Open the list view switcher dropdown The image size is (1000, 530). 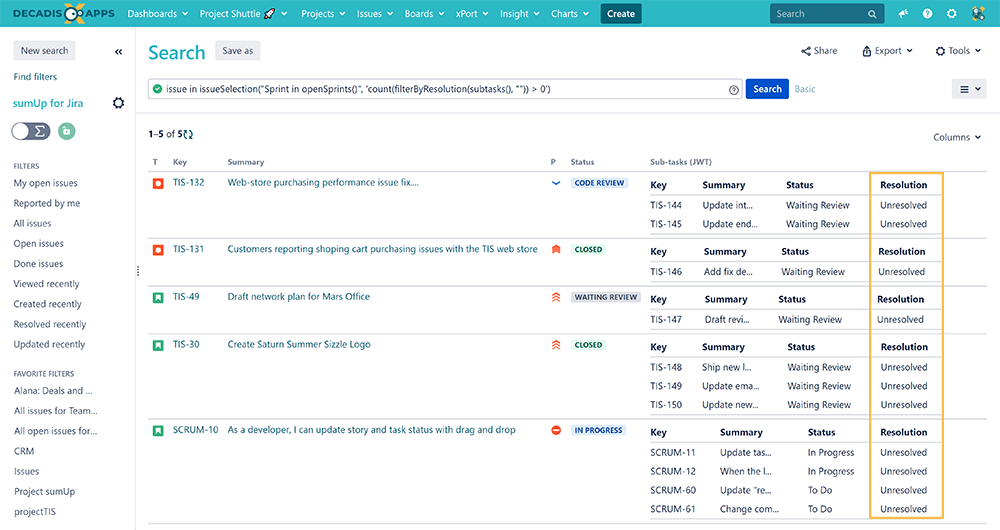point(969,89)
